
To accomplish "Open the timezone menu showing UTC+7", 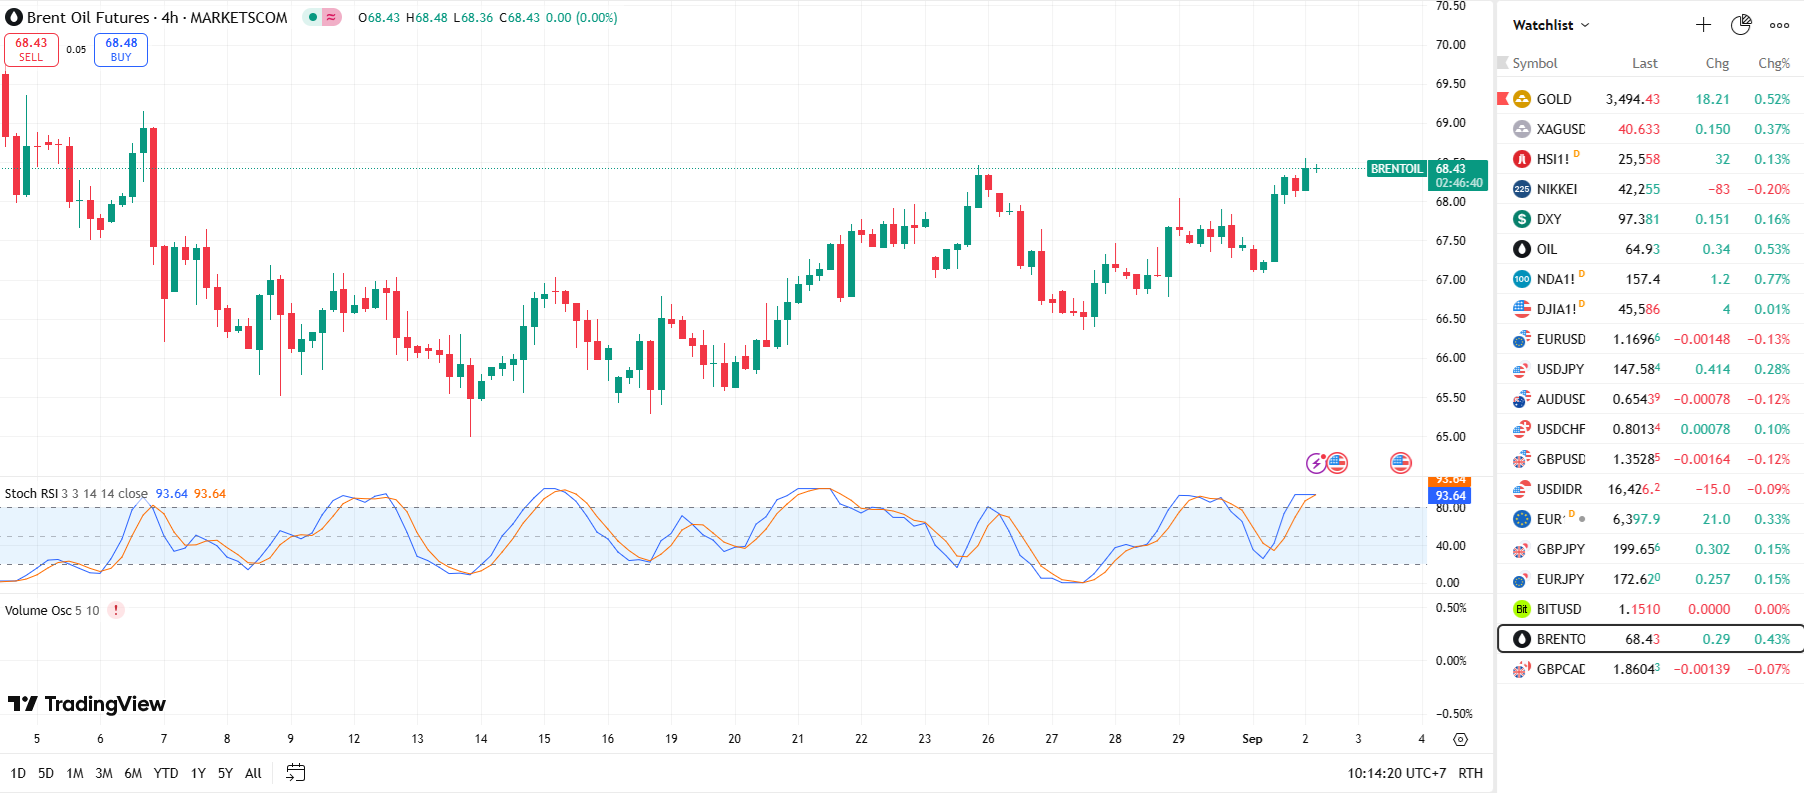I will point(1396,773).
